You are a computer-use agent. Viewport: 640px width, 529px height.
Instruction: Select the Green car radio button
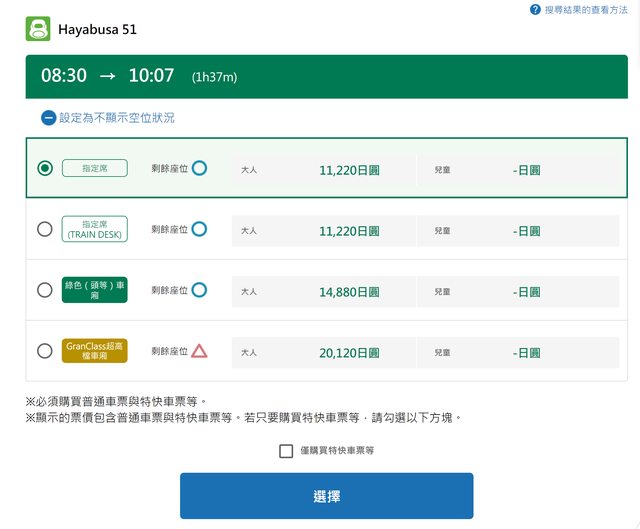(45, 290)
